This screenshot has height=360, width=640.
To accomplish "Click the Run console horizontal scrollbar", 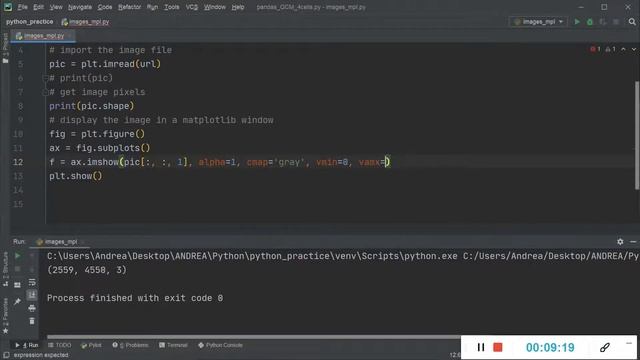I will (x=253, y=337).
